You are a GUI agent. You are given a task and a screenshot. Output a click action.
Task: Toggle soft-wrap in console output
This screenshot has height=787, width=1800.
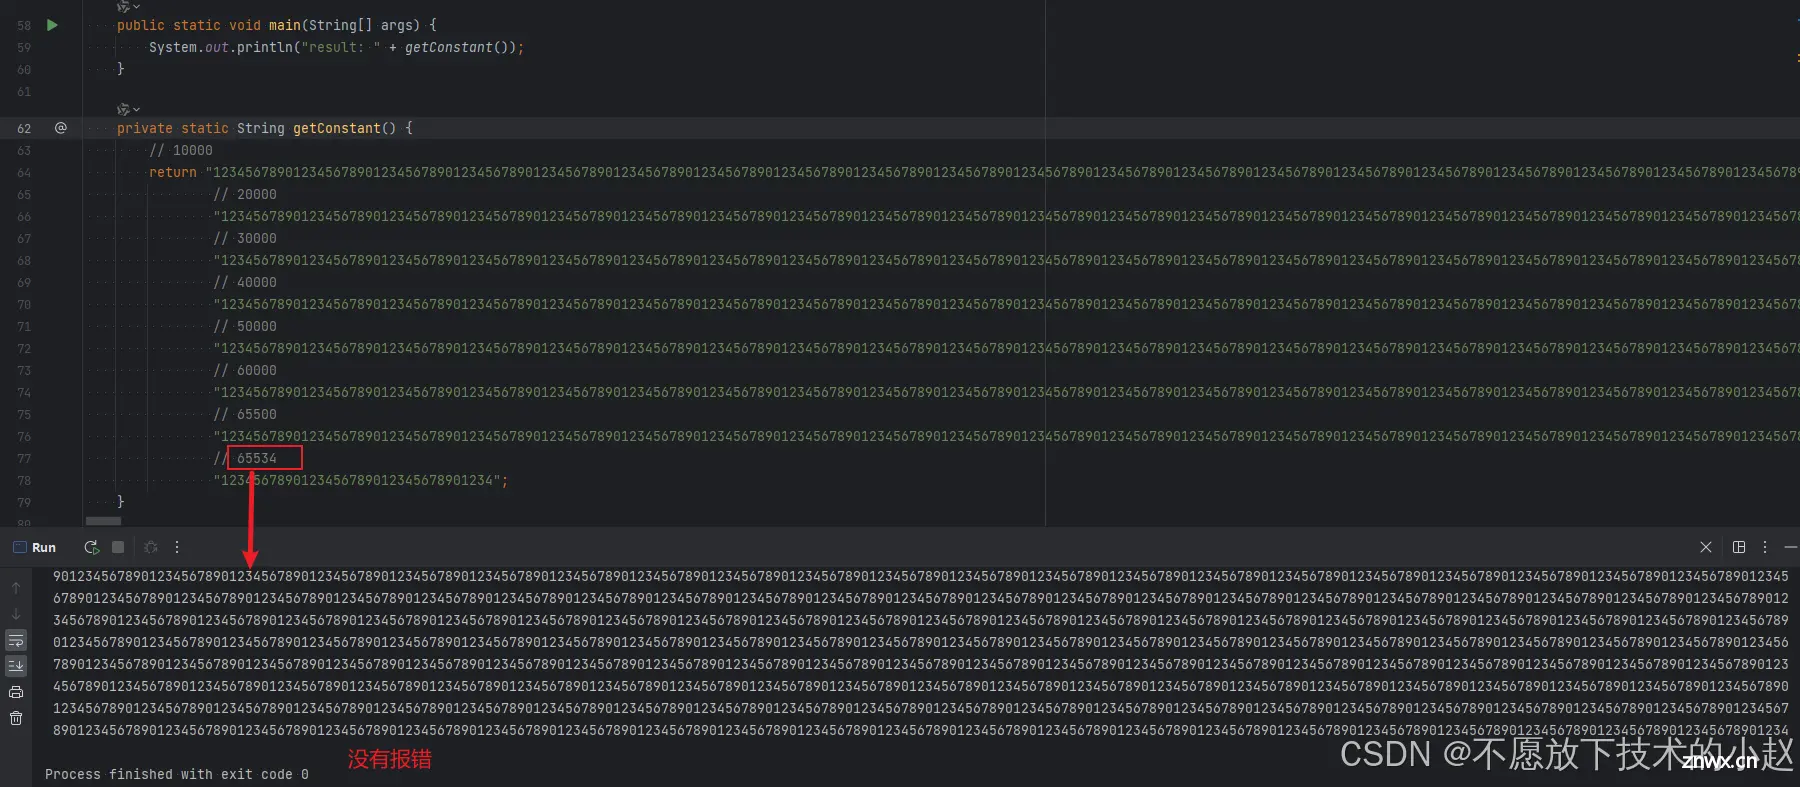coord(16,640)
